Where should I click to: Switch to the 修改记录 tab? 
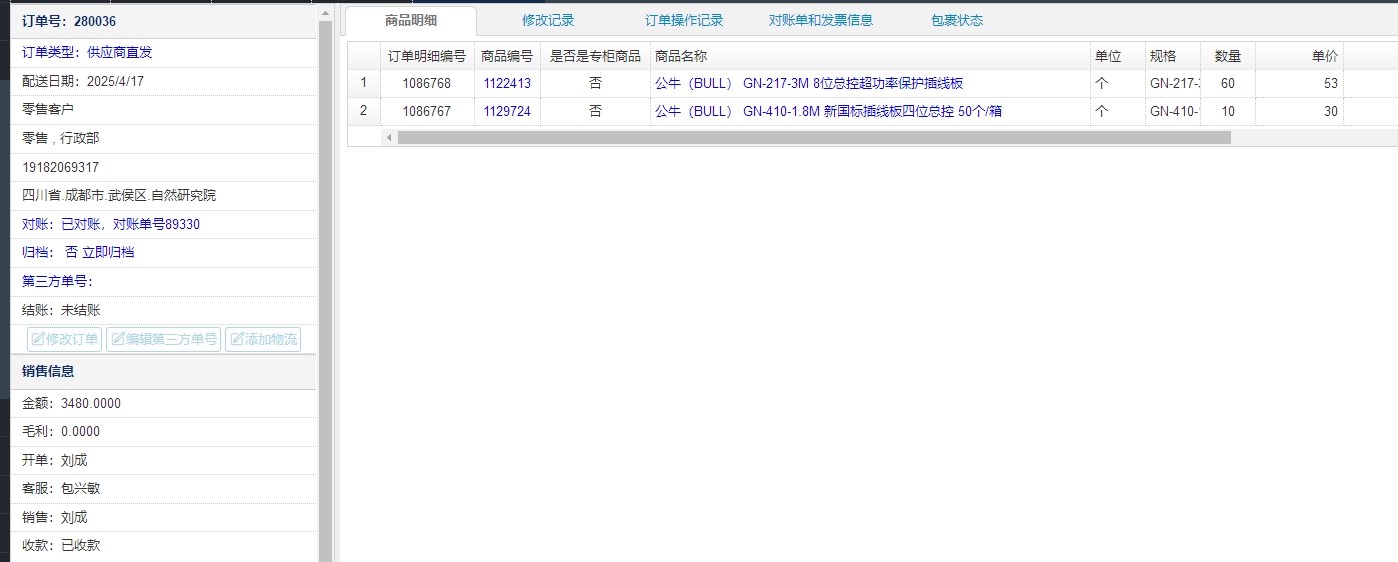tap(548, 21)
